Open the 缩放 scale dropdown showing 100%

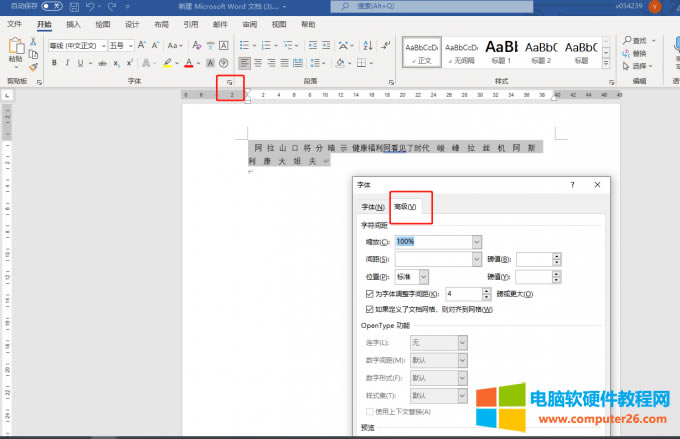[476, 241]
